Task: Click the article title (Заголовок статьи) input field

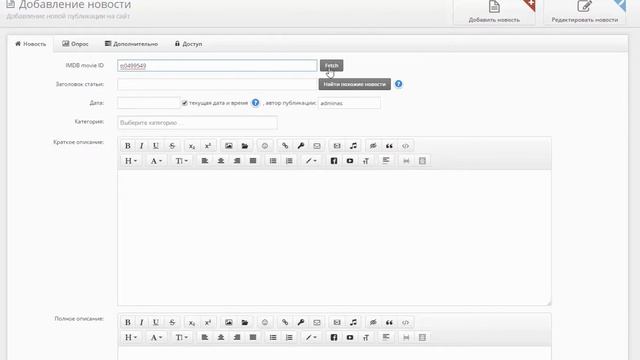Action: [x=217, y=84]
